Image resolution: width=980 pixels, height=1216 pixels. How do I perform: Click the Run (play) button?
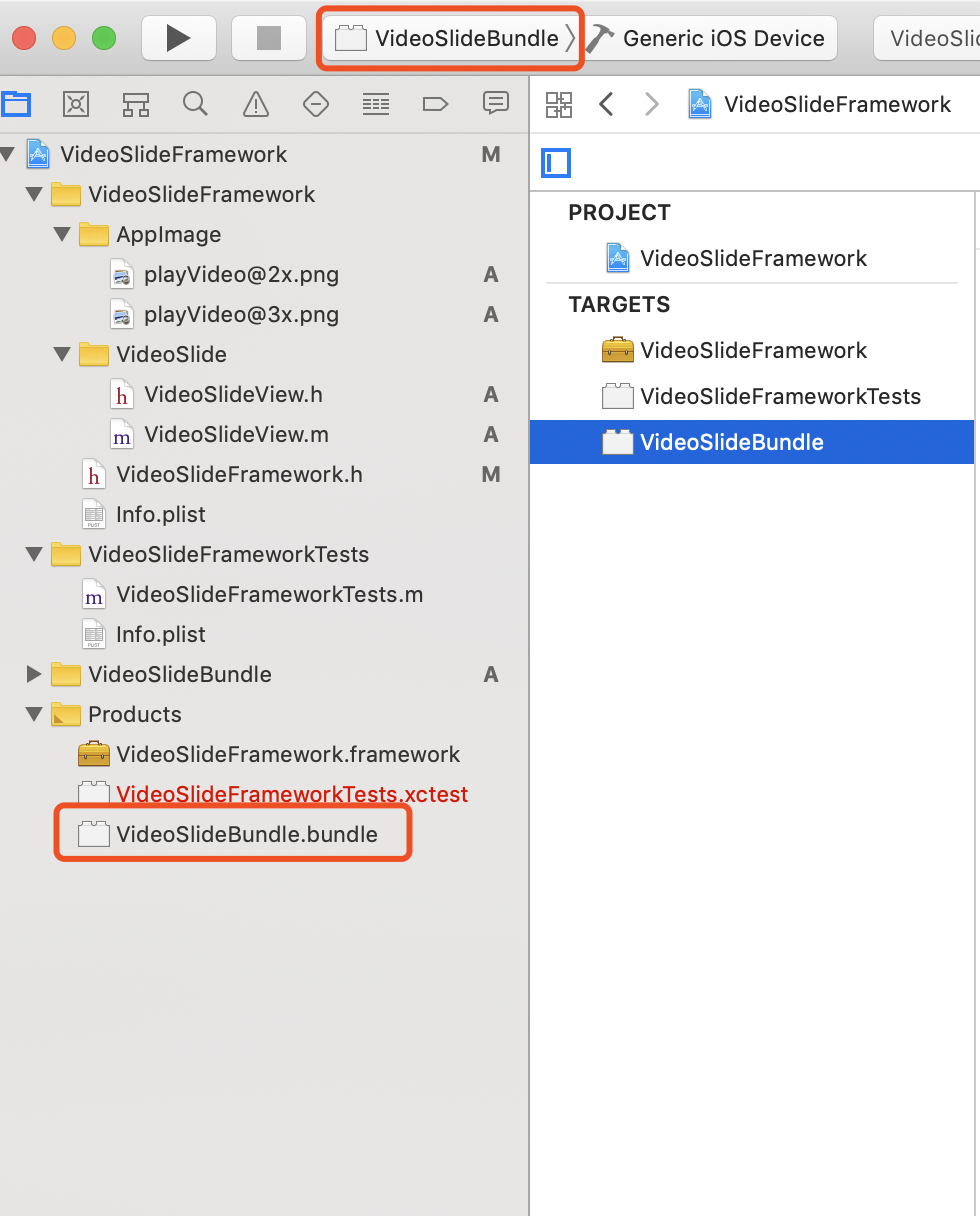[179, 38]
